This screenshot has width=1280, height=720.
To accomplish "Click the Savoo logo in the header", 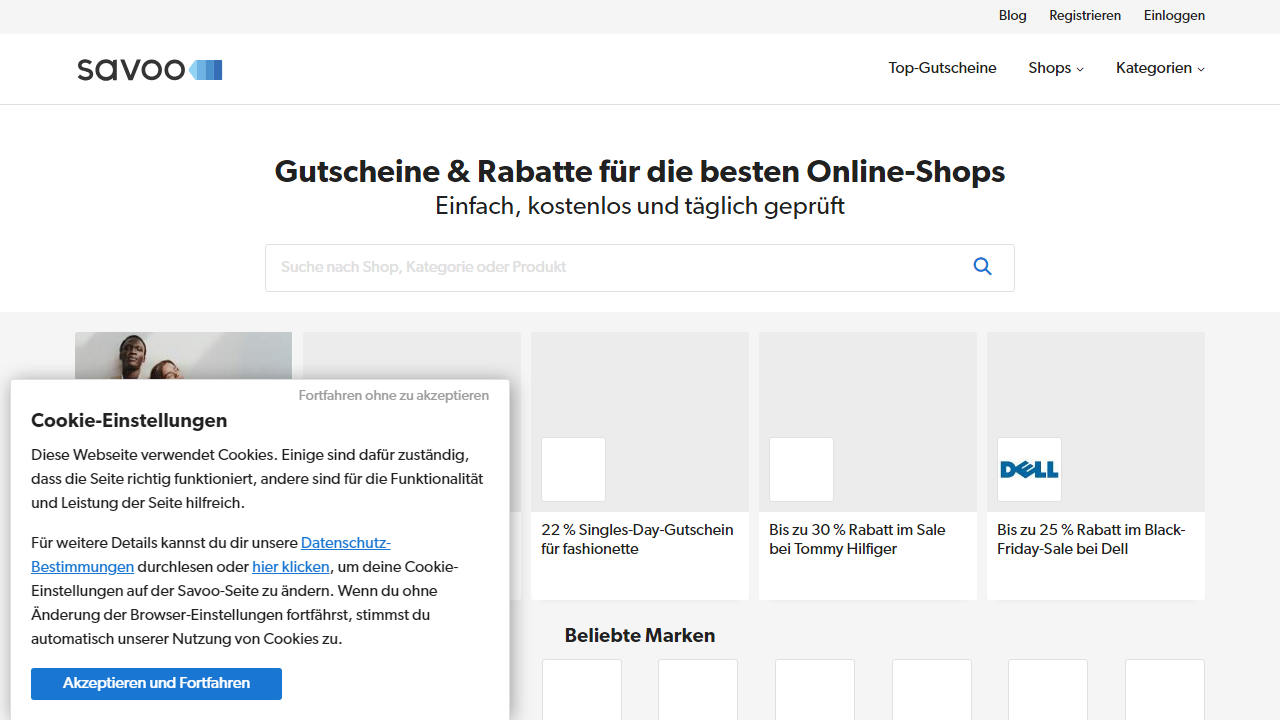I will [149, 69].
